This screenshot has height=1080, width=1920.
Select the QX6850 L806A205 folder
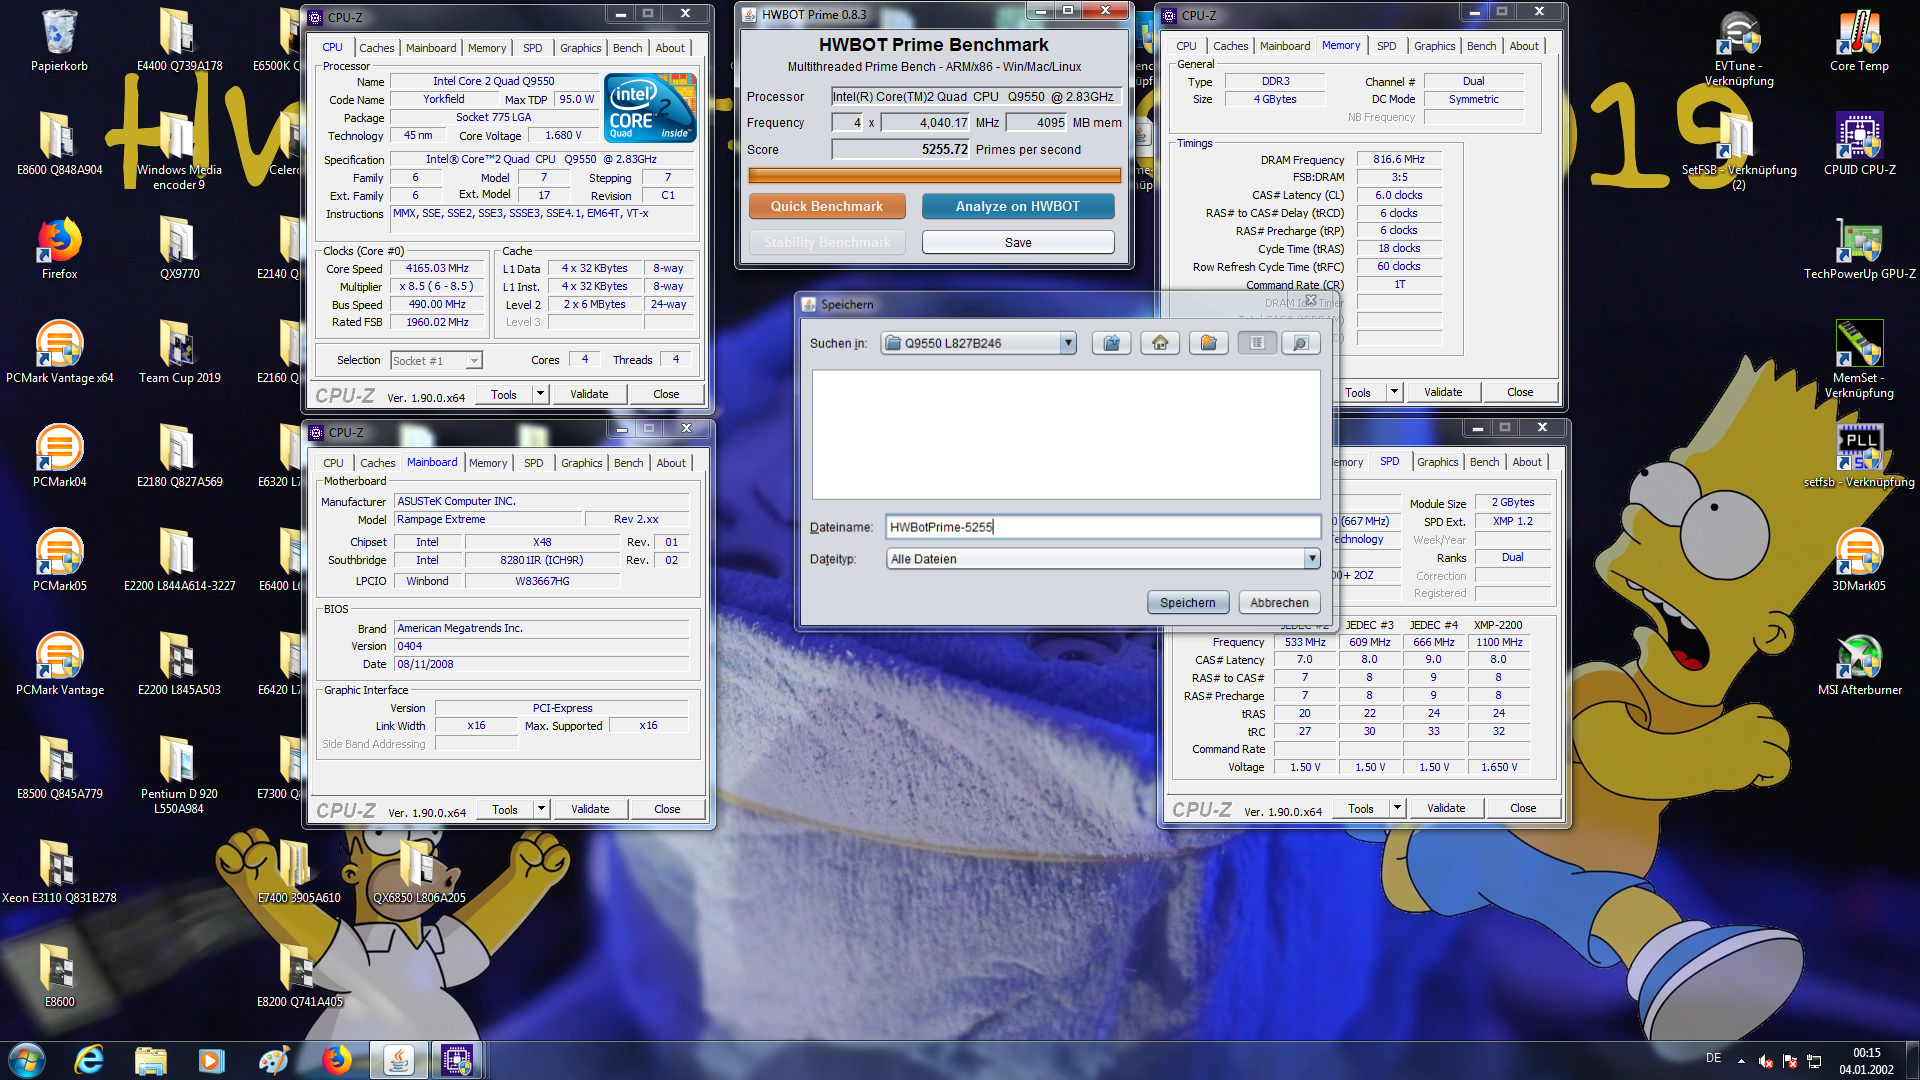tap(419, 872)
